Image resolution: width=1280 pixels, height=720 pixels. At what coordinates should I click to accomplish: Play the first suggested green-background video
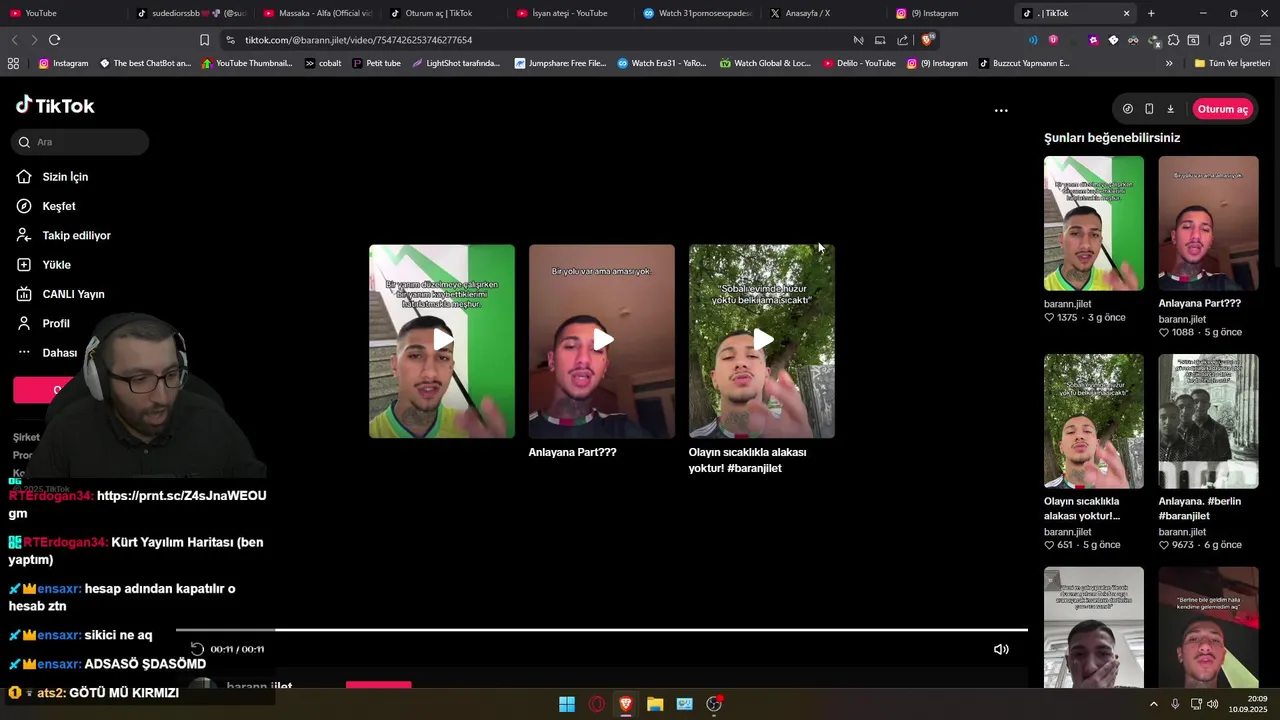442,341
